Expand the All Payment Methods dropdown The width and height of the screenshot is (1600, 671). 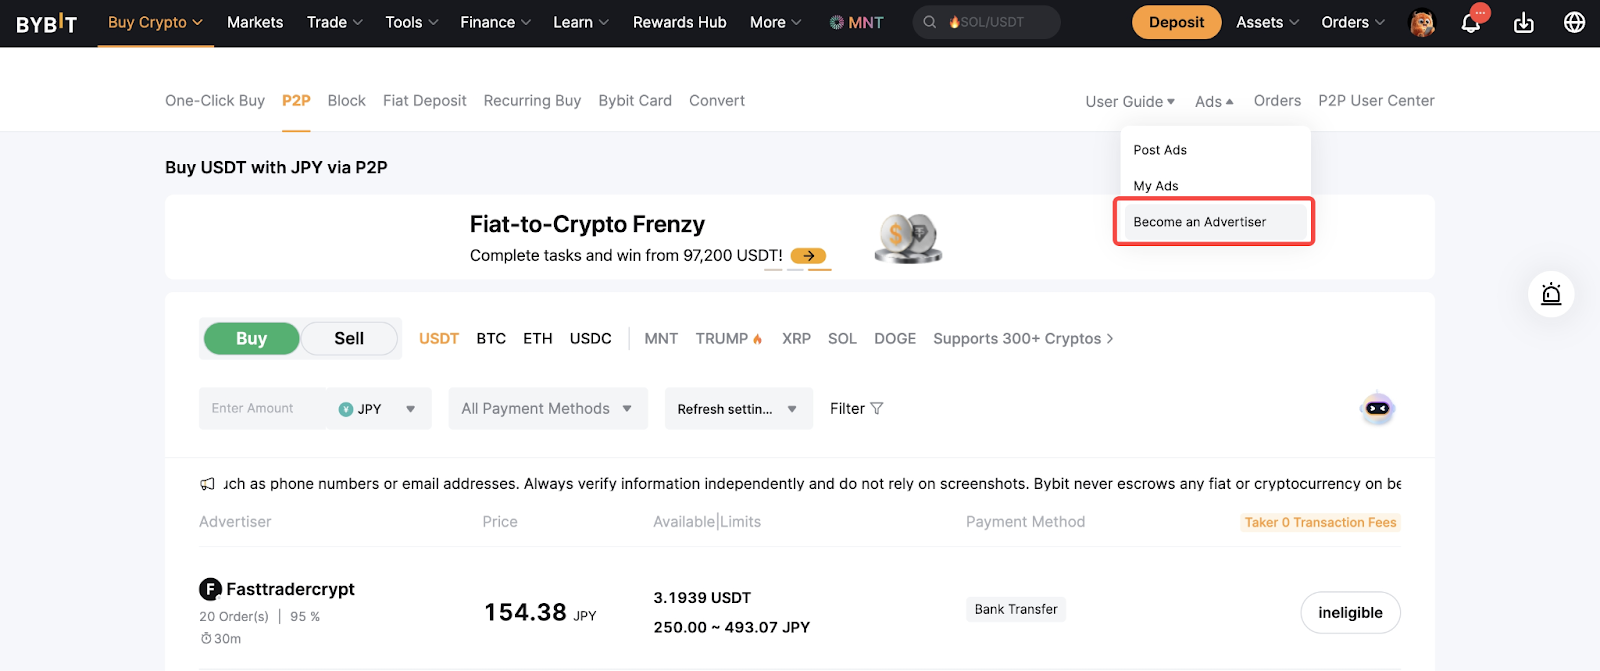click(x=547, y=409)
